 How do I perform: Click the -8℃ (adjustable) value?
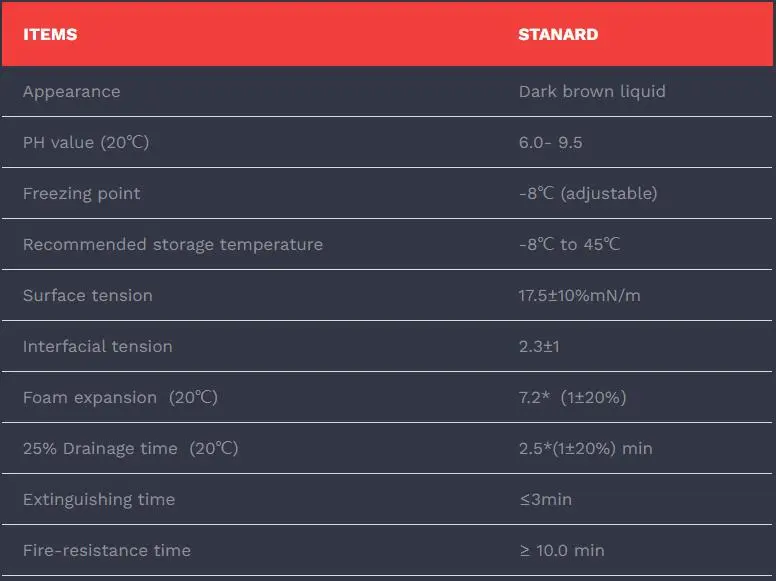(x=588, y=193)
